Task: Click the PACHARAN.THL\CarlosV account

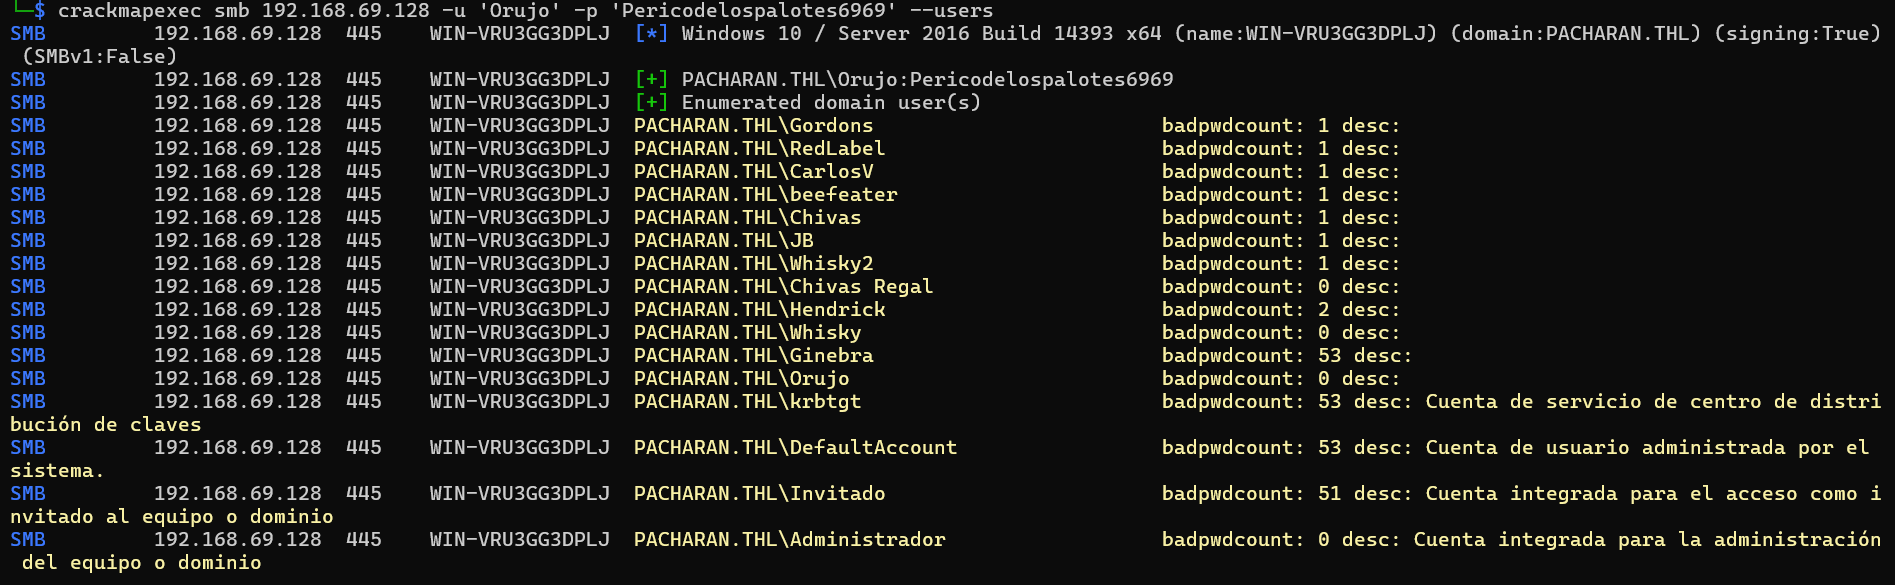Action: (x=753, y=172)
